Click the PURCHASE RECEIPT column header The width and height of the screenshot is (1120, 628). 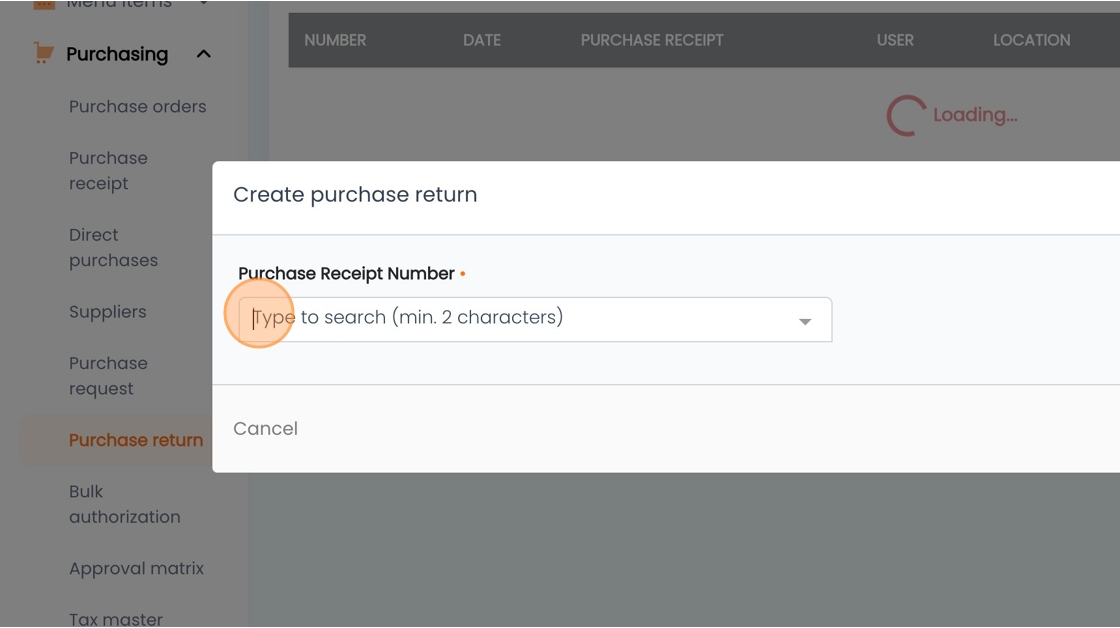(652, 40)
